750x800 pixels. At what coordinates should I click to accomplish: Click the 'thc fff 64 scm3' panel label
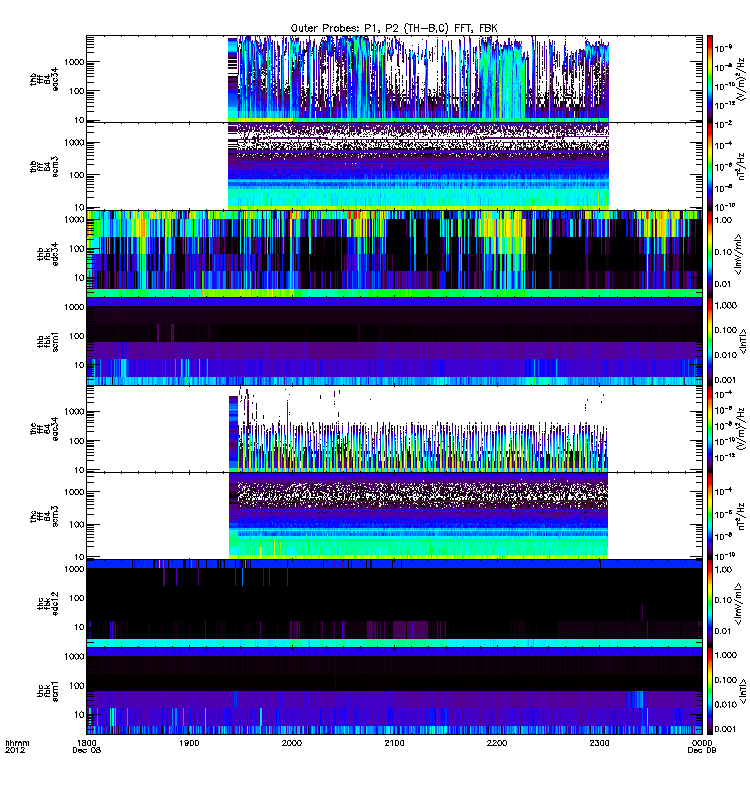click(44, 516)
